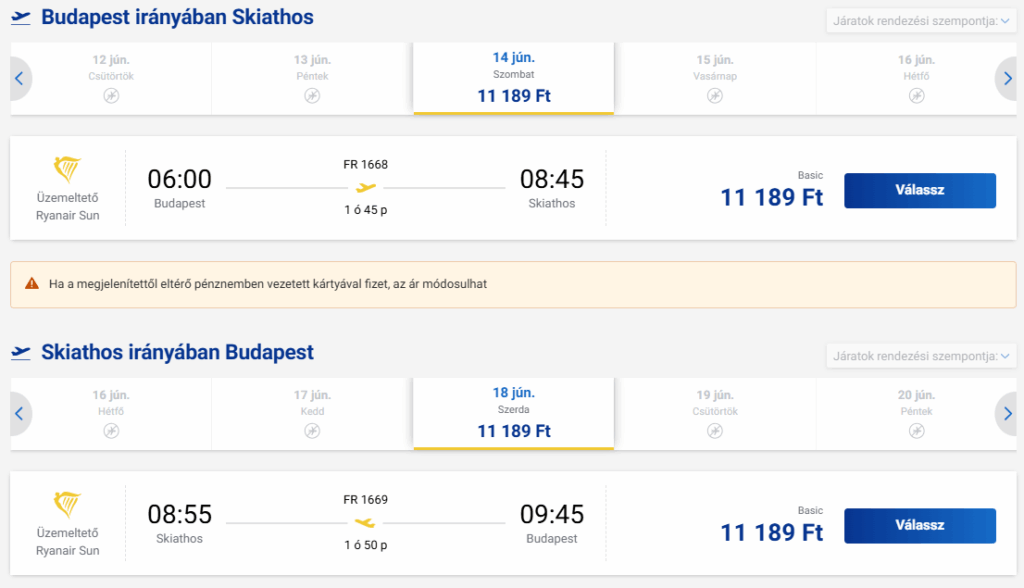Click the warning triangle in the currency notice

pos(32,284)
